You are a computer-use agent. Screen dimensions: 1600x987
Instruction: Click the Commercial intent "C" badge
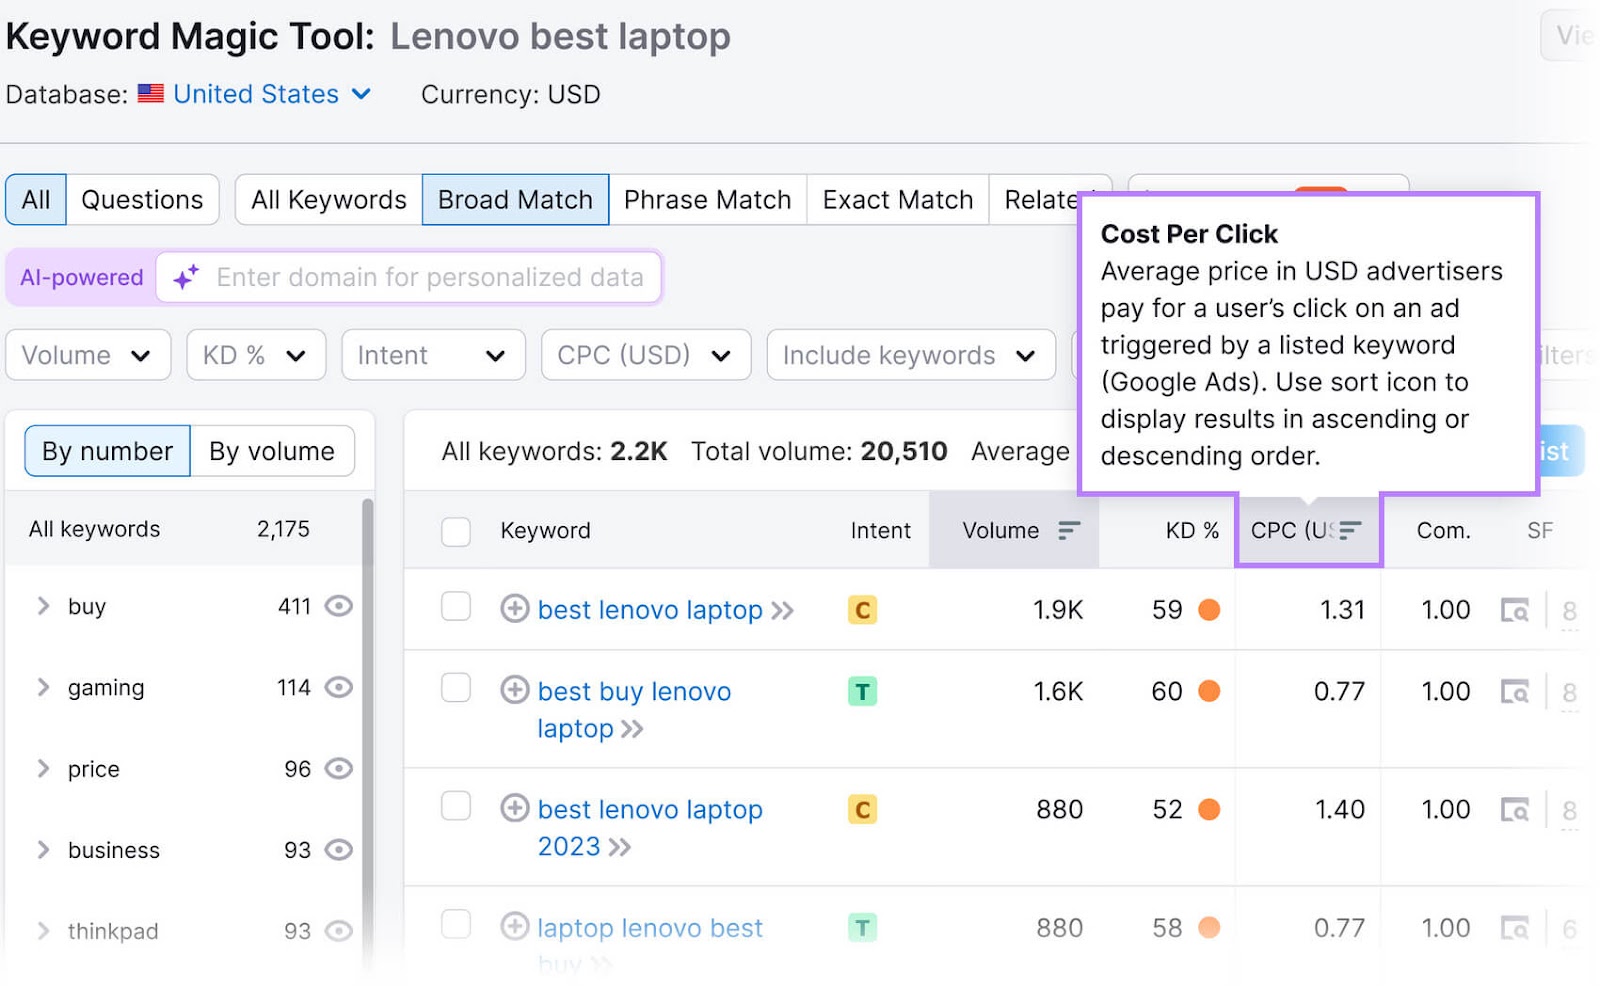(x=862, y=610)
